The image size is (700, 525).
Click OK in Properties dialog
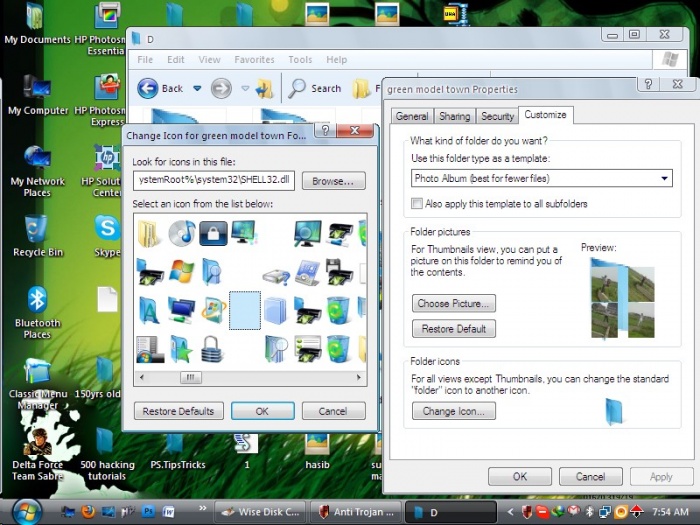point(520,476)
